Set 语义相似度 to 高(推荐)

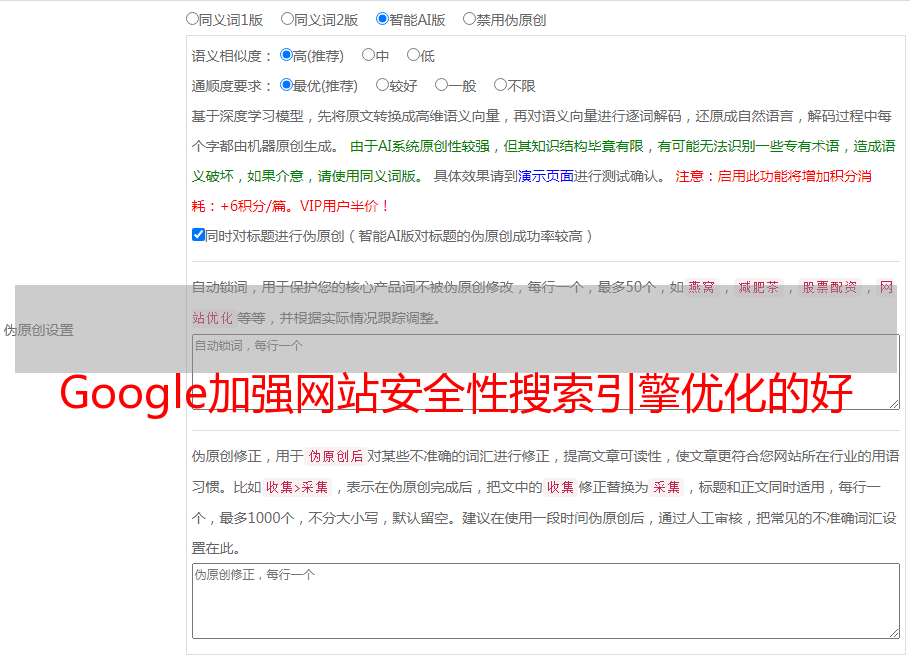286,55
